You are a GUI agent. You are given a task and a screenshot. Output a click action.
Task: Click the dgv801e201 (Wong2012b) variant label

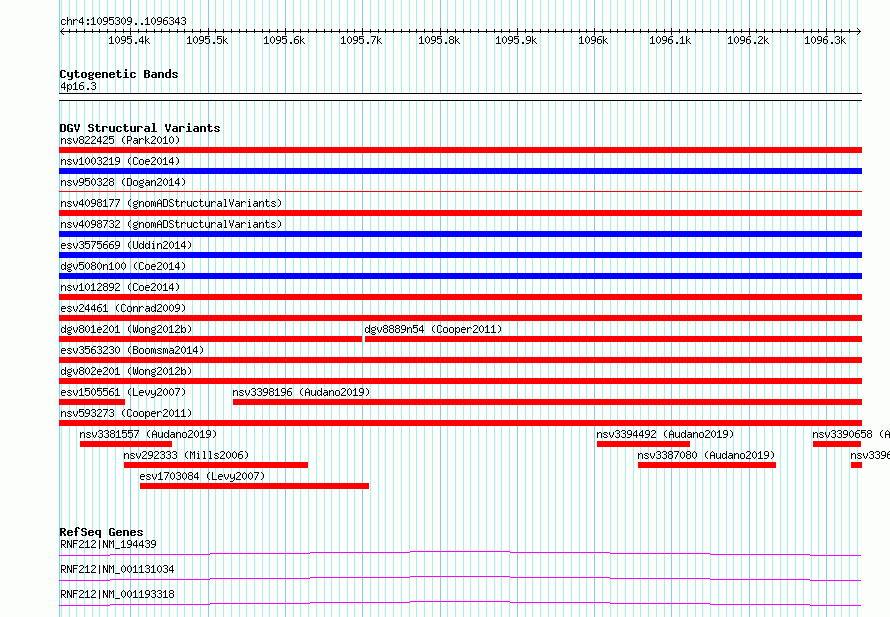[x=126, y=329]
